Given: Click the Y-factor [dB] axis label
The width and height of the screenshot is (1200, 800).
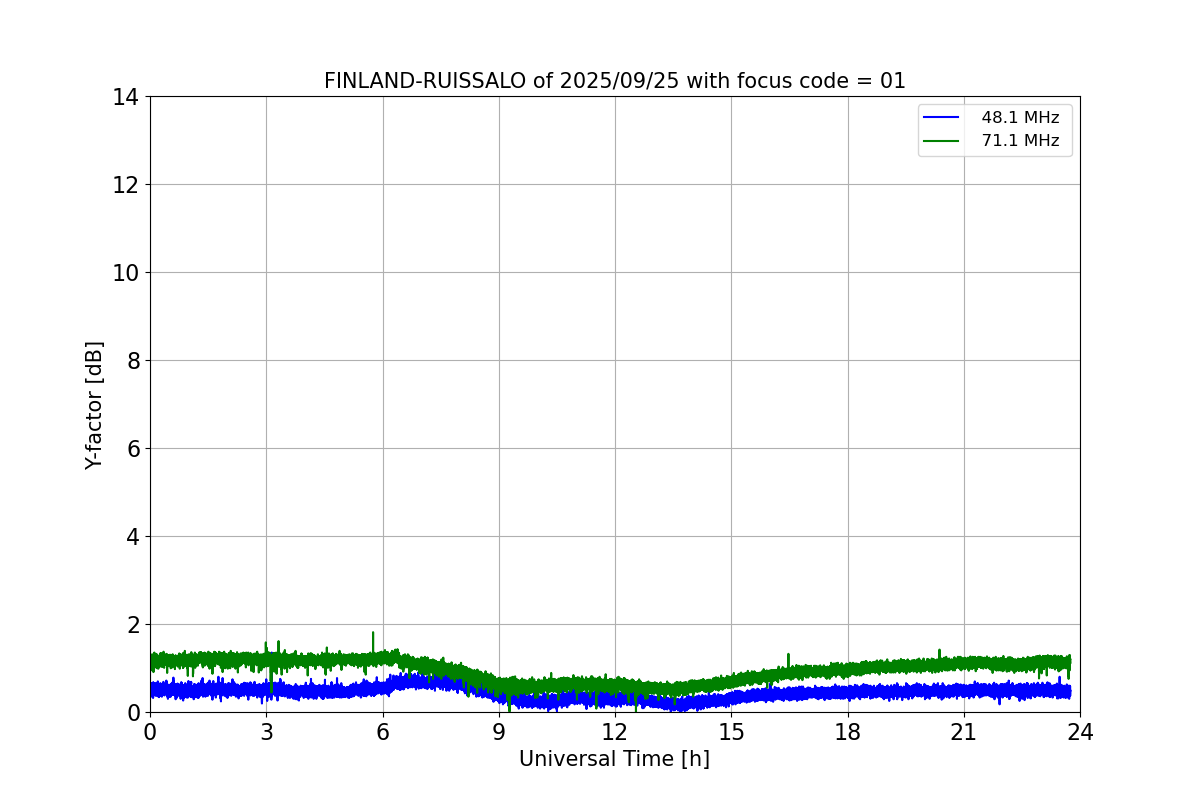Looking at the screenshot, I should pos(94,405).
